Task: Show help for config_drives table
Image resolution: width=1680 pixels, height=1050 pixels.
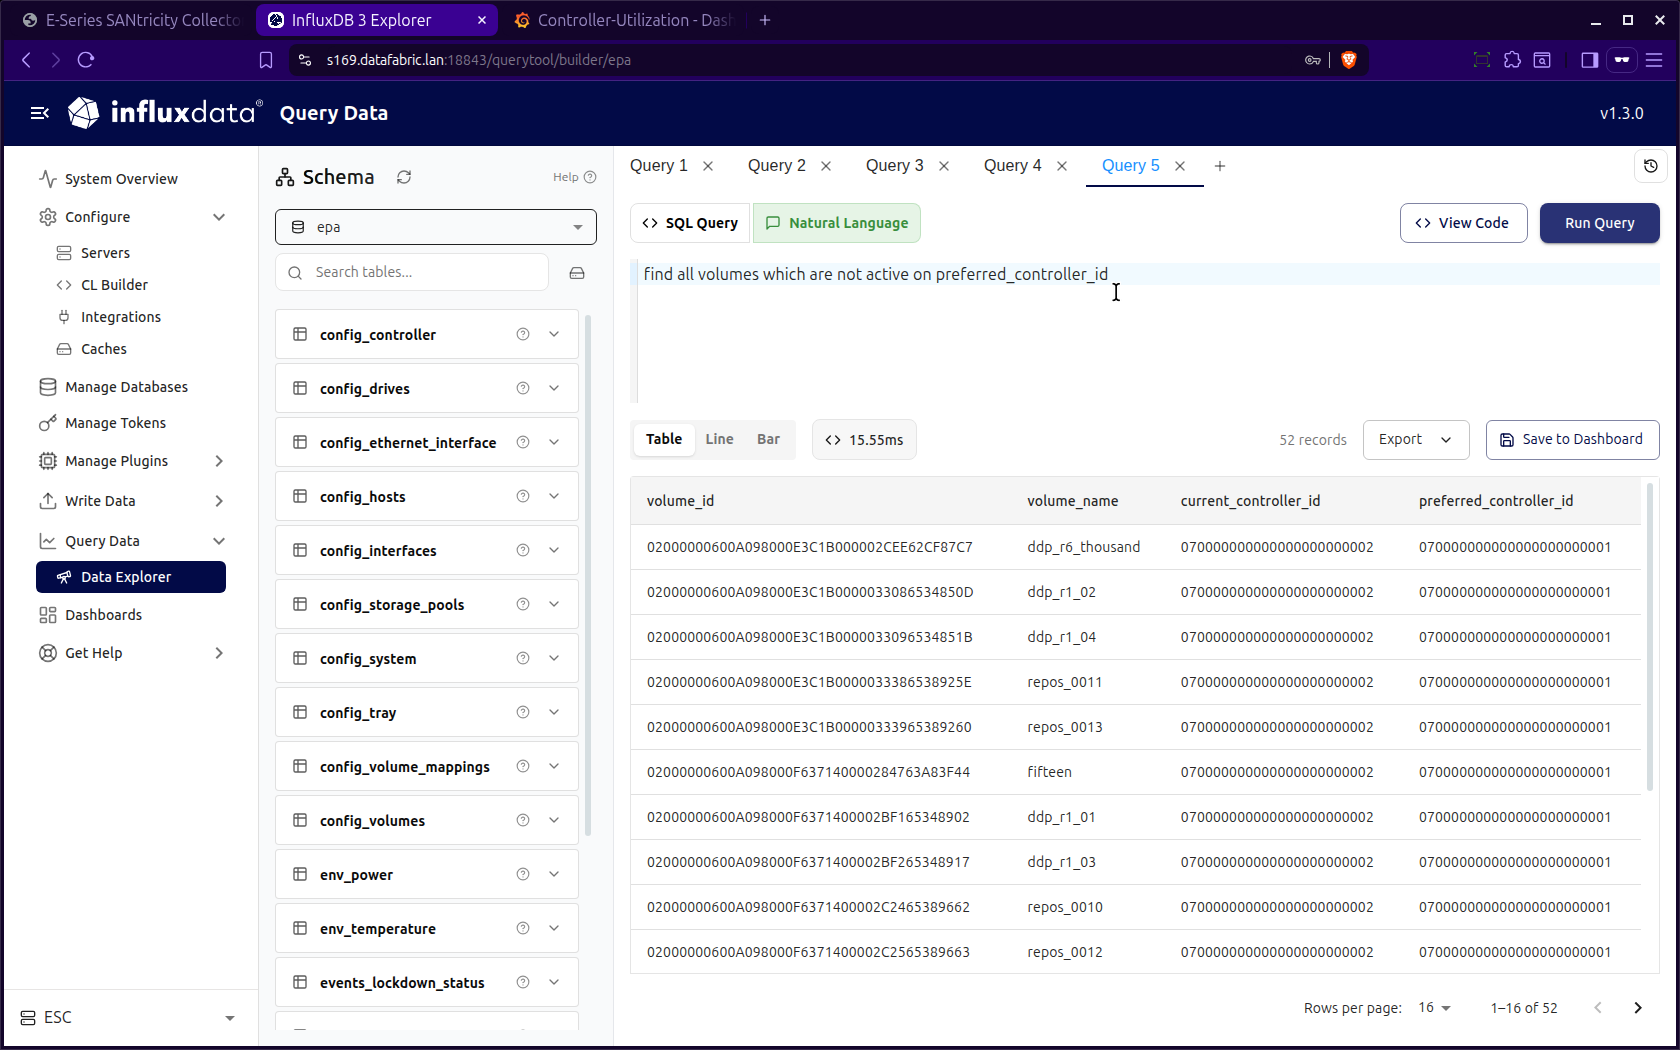Action: pos(523,388)
